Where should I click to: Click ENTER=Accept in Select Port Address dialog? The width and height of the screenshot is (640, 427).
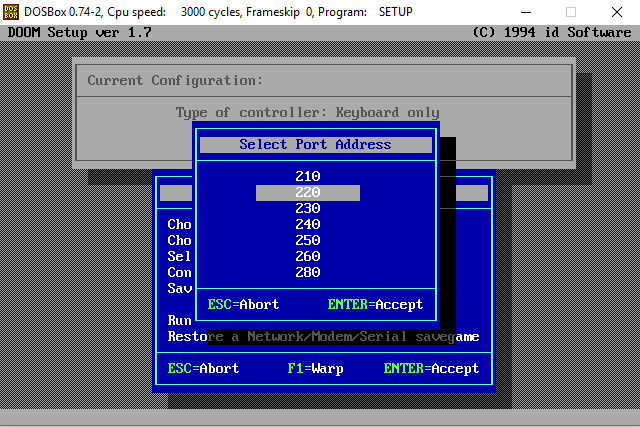pos(375,305)
